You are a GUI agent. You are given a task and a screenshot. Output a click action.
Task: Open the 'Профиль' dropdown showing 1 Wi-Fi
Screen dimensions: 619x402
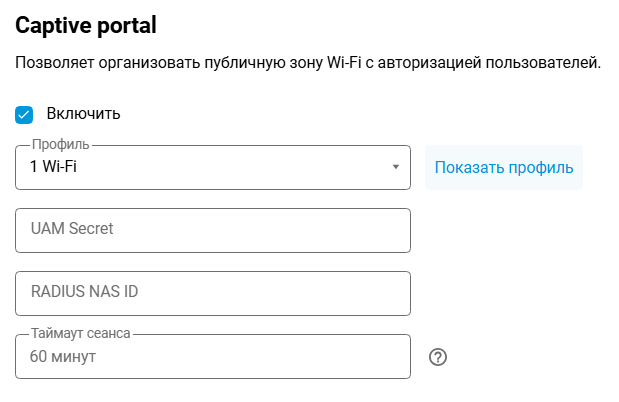coord(213,167)
